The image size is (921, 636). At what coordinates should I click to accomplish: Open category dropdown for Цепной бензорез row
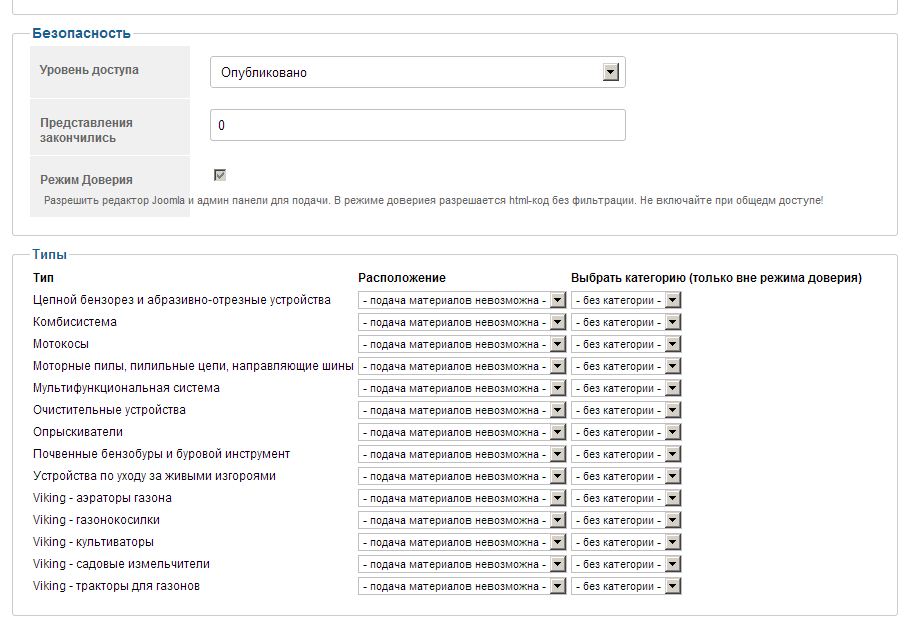click(626, 300)
